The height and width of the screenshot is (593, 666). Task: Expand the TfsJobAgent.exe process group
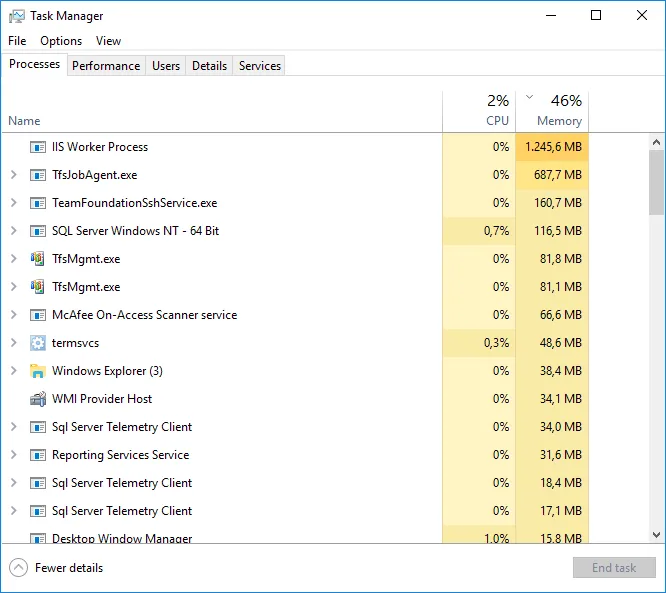14,175
